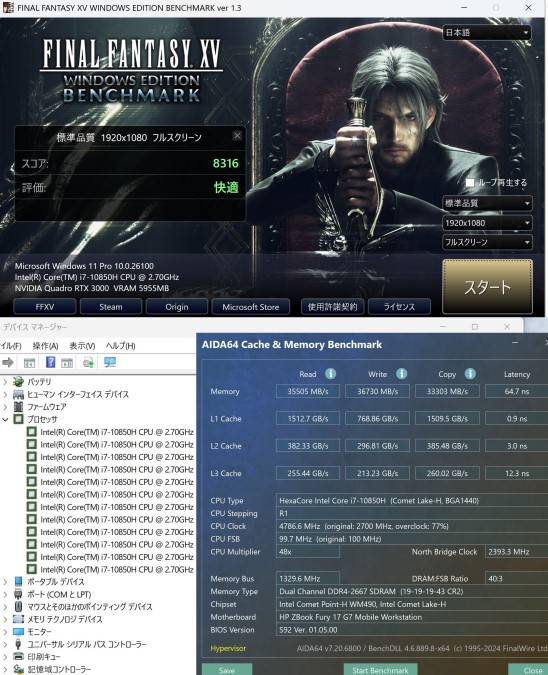Expand the 印刷キュー tree node
This screenshot has height=675, width=548.
point(5,656)
